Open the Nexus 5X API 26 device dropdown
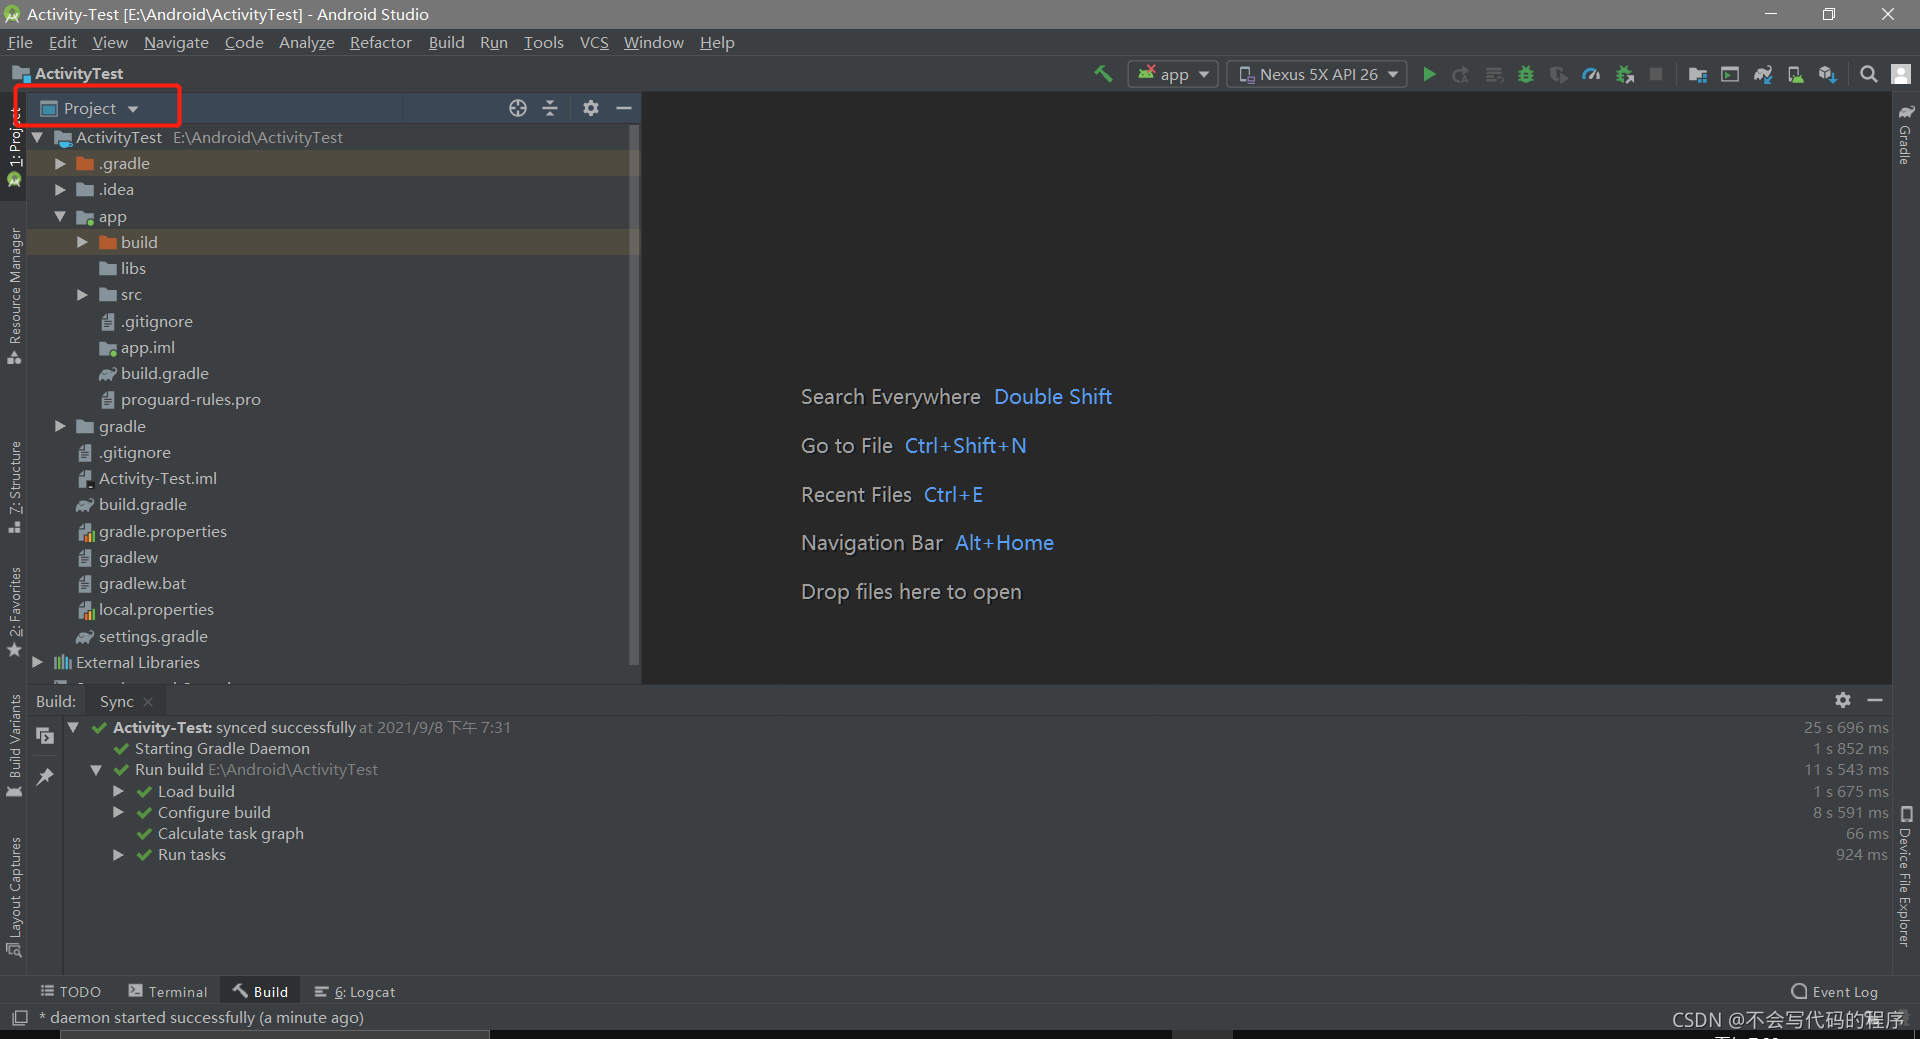 point(1317,74)
